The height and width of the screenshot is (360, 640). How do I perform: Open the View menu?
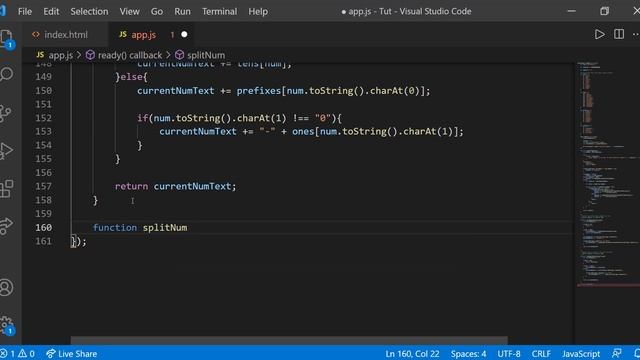coord(129,11)
